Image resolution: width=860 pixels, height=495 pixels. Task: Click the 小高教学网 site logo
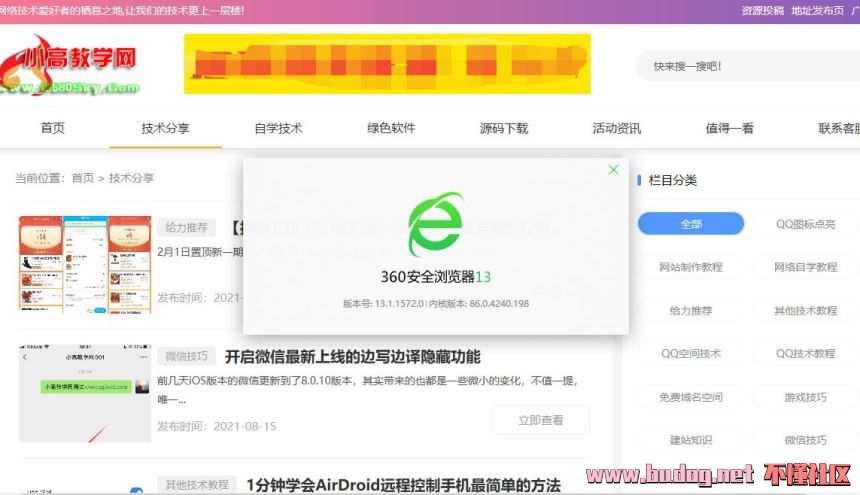(x=70, y=66)
